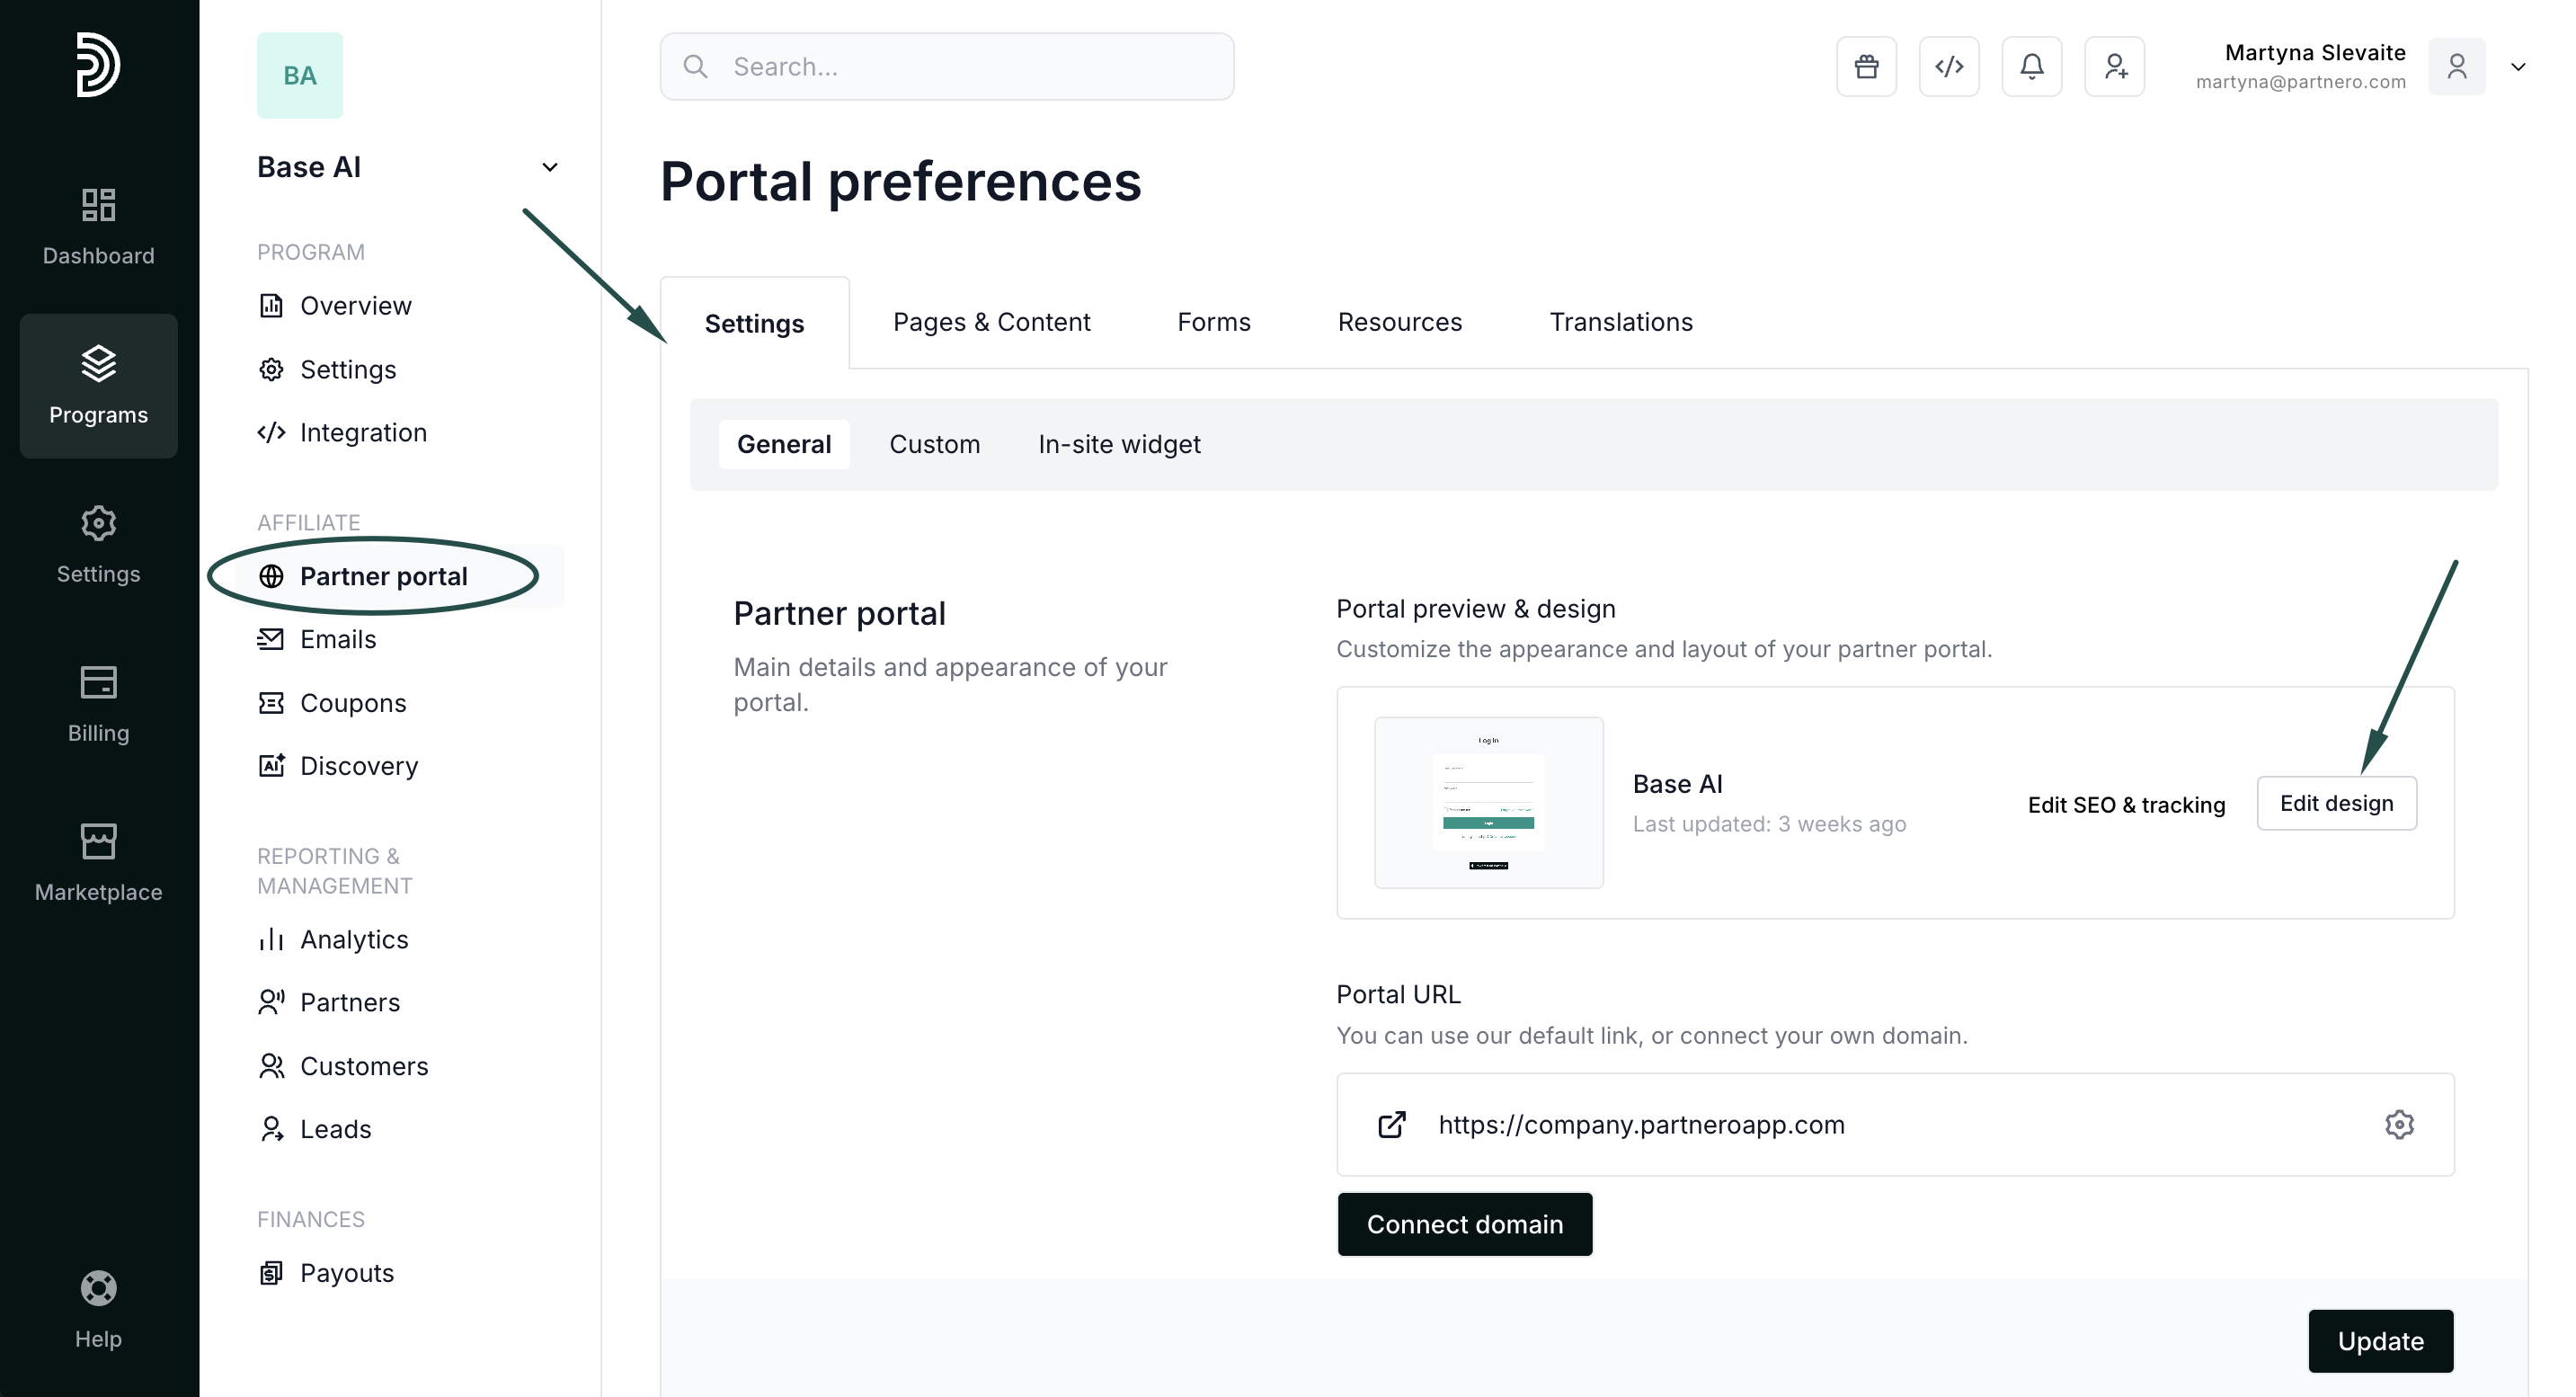Open the code integration icon in header
Viewport: 2576px width, 1397px height.
coord(1949,67)
